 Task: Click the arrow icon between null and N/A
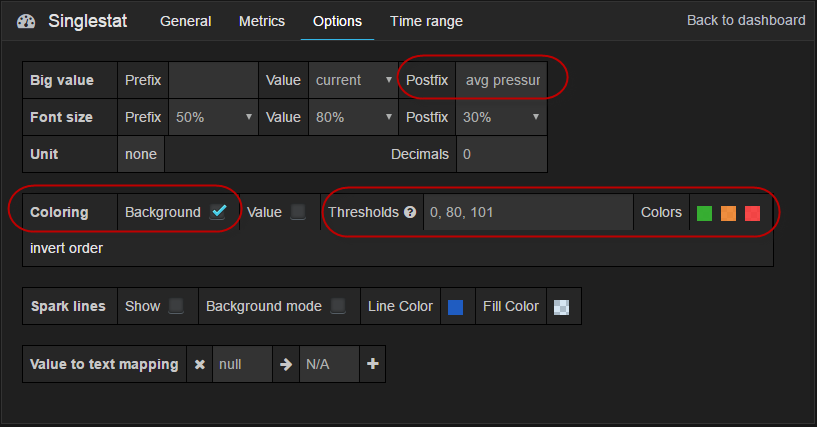point(285,365)
